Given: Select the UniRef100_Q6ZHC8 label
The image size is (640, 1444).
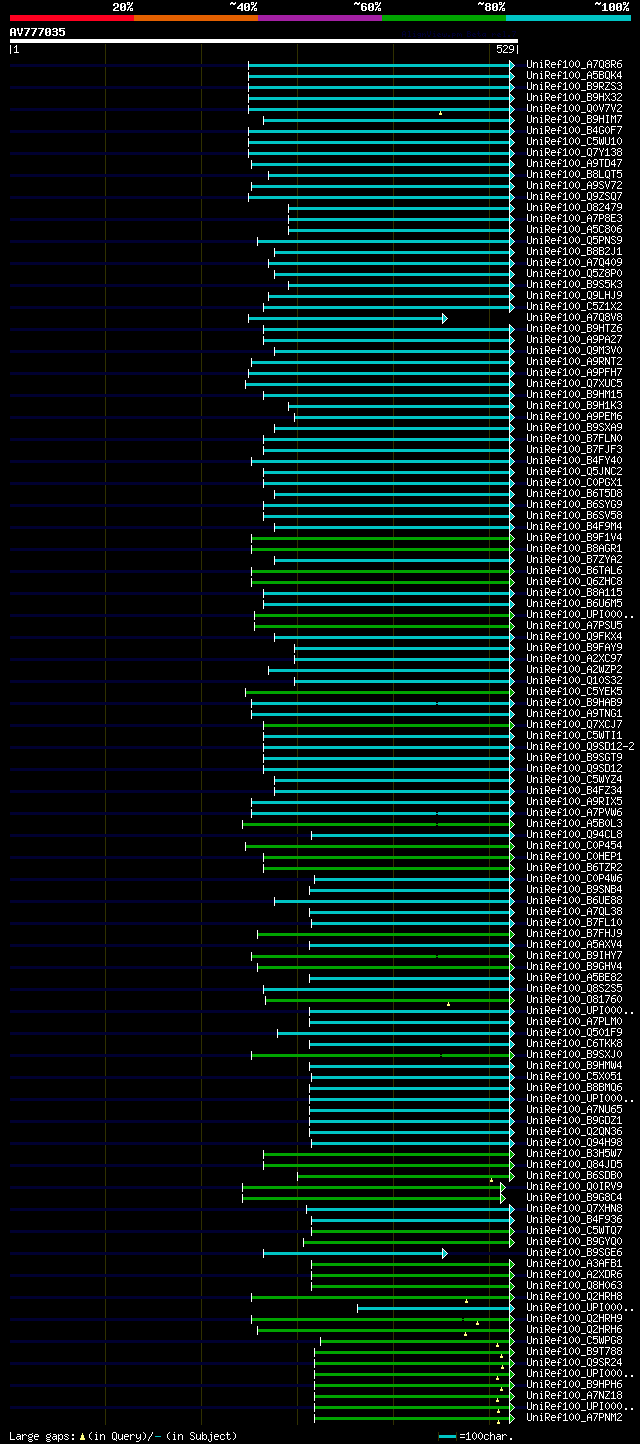Looking at the screenshot, I should coord(574,582).
